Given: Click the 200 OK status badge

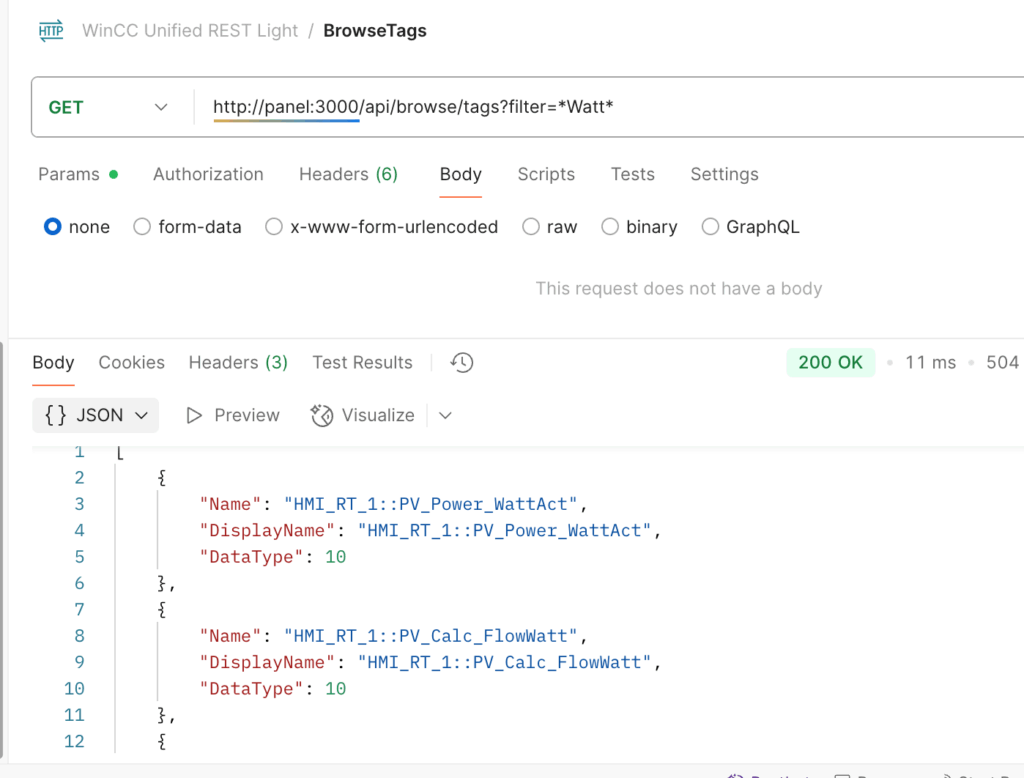Looking at the screenshot, I should [x=830, y=363].
